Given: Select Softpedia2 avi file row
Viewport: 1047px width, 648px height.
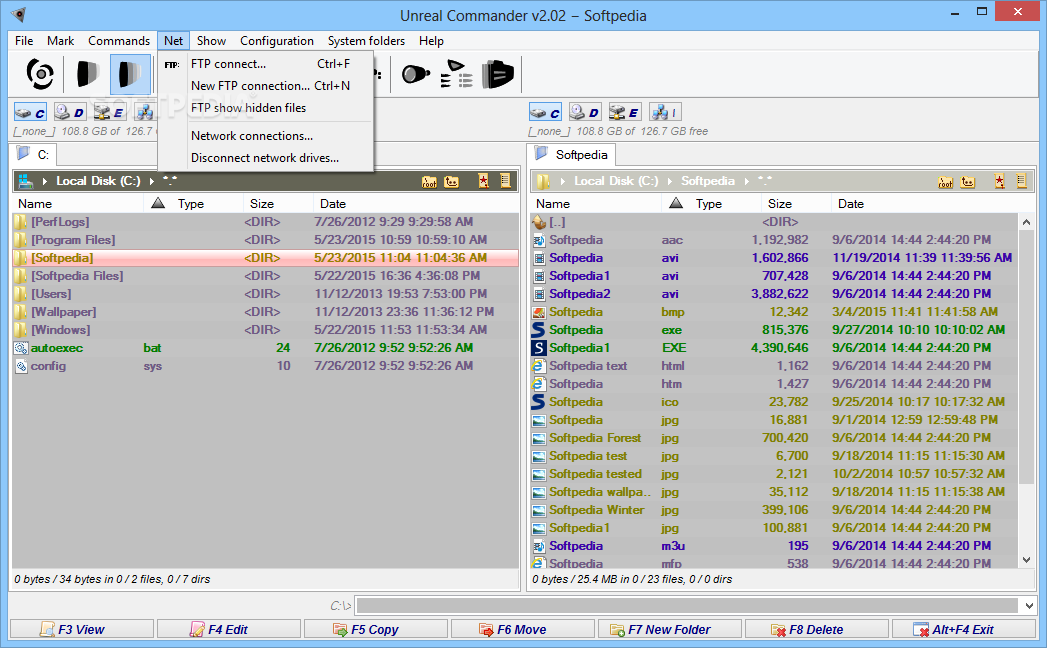Looking at the screenshot, I should pos(774,294).
